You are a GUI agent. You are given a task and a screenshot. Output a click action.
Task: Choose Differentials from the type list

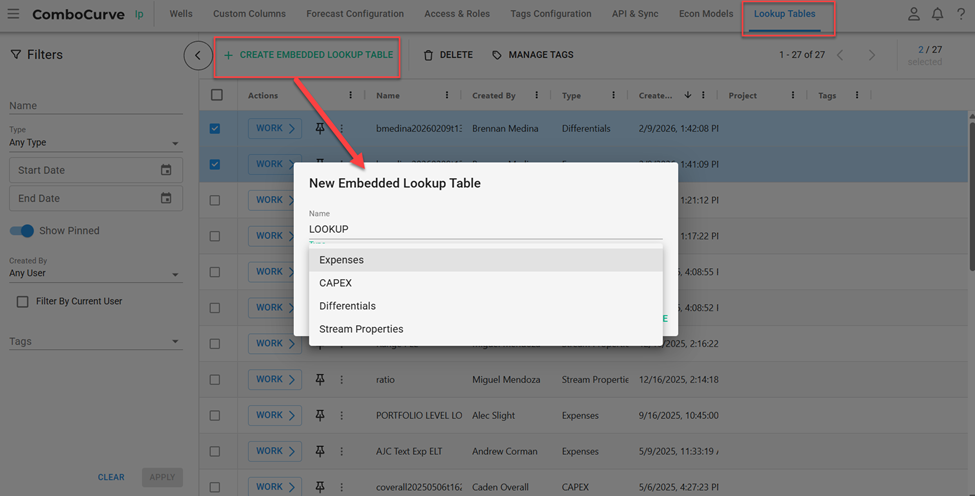point(348,306)
